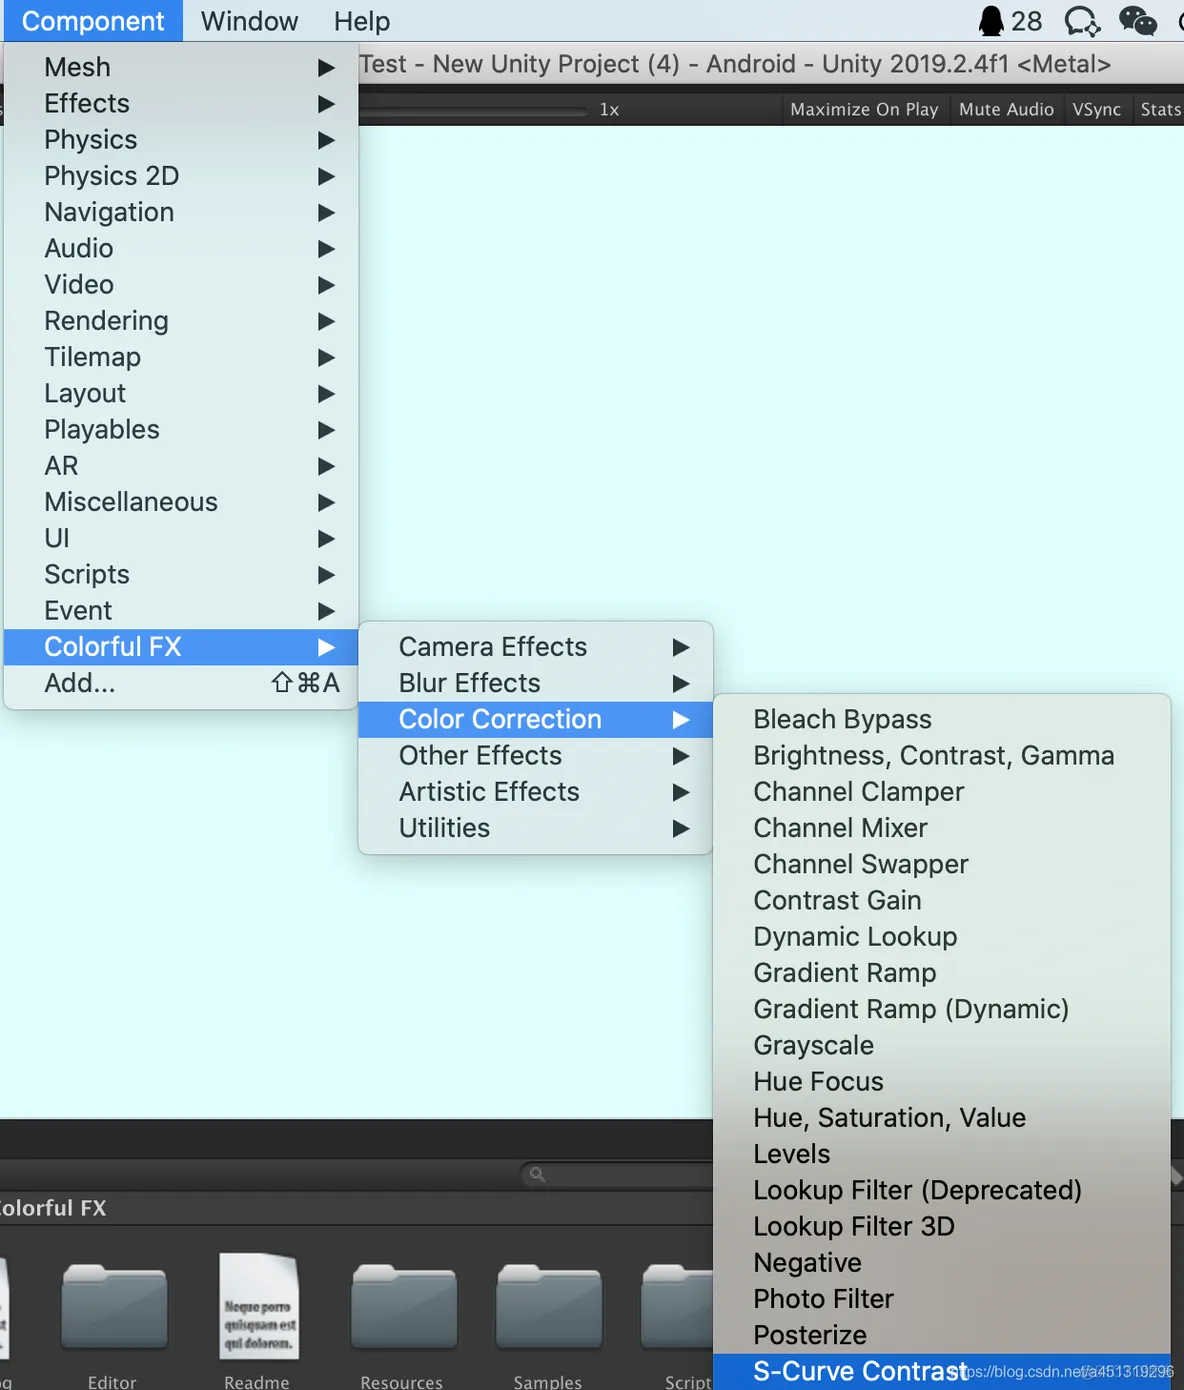Toggle Mute Audio in Game view
The width and height of the screenshot is (1184, 1390).
[x=1006, y=109]
